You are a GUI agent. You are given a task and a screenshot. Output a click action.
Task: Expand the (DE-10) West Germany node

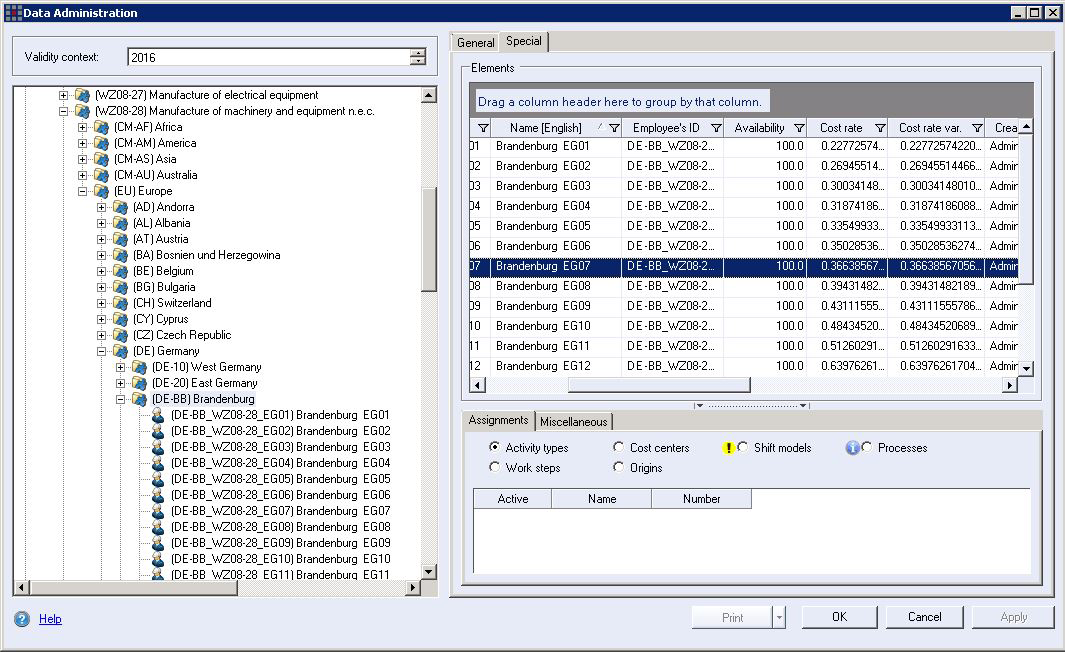(120, 367)
